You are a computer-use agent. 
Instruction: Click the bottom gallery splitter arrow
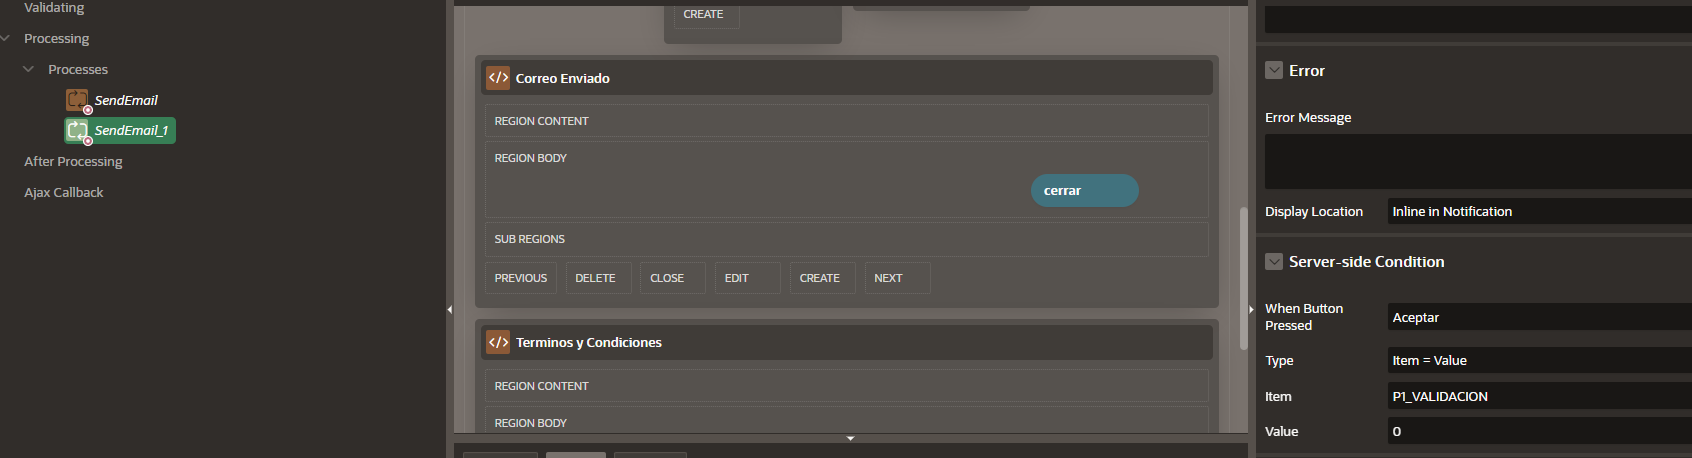pos(850,438)
